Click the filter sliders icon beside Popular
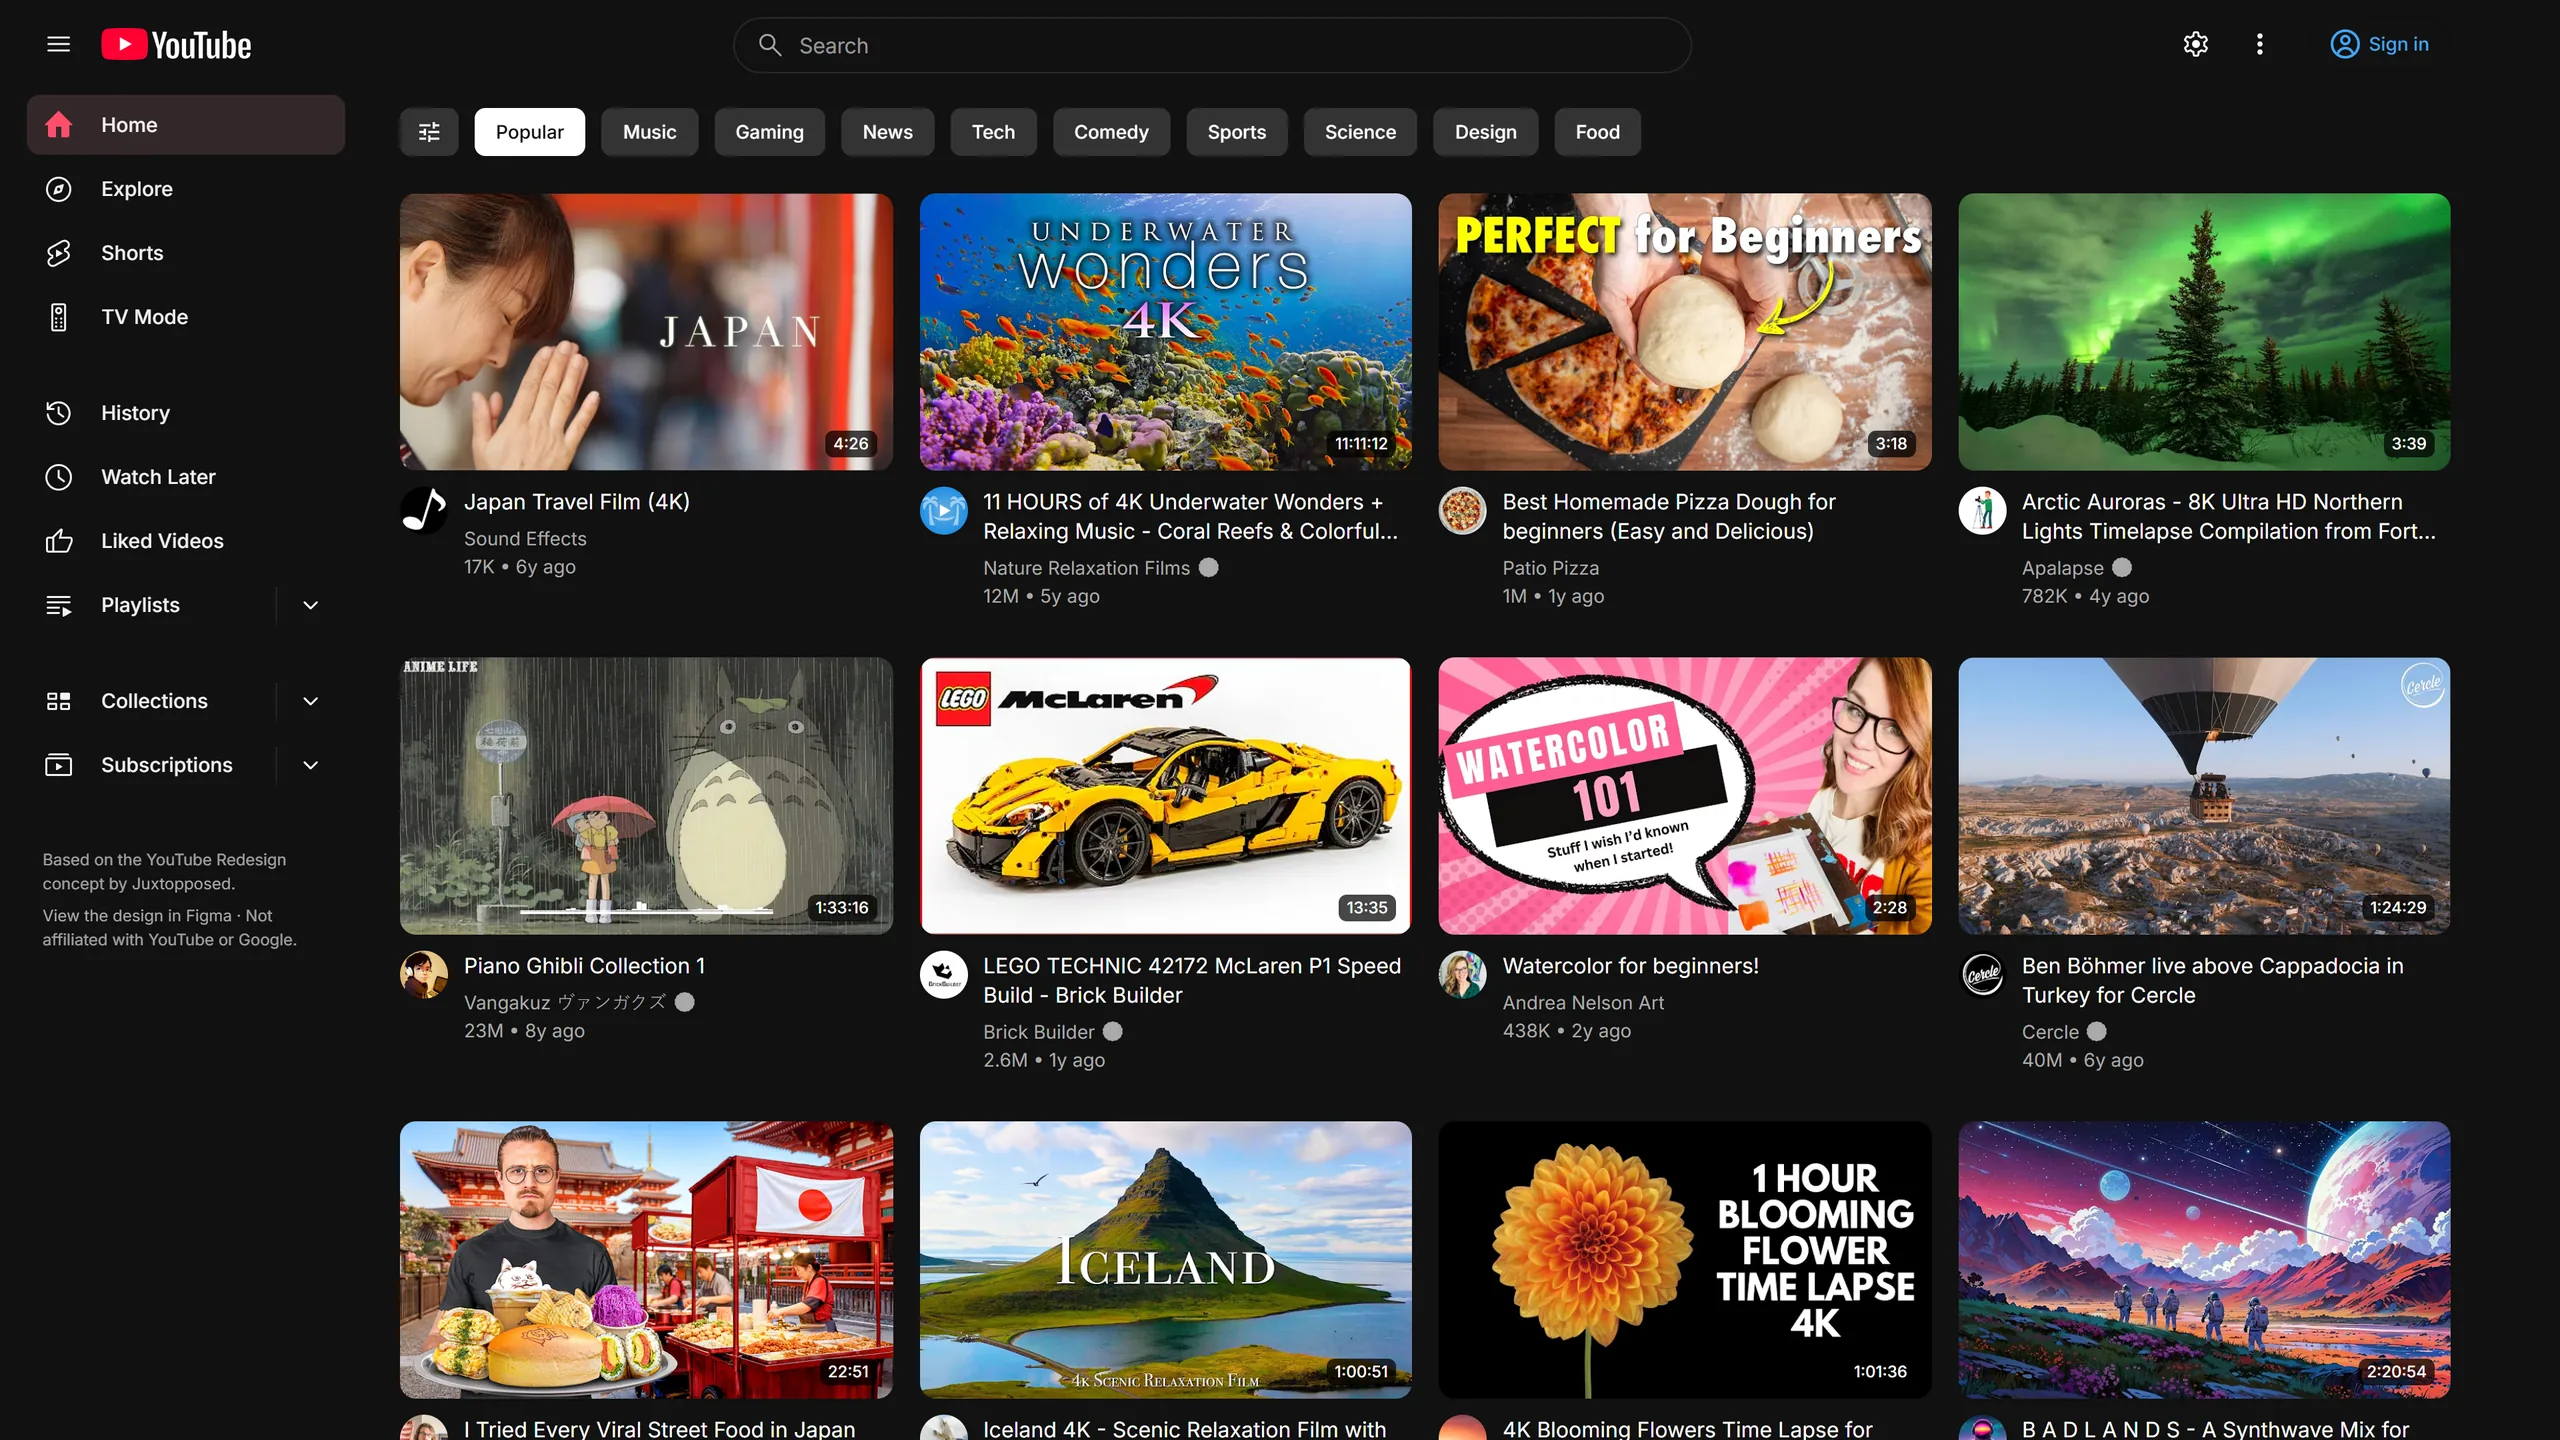Viewport: 2560px width, 1440px height. (429, 132)
